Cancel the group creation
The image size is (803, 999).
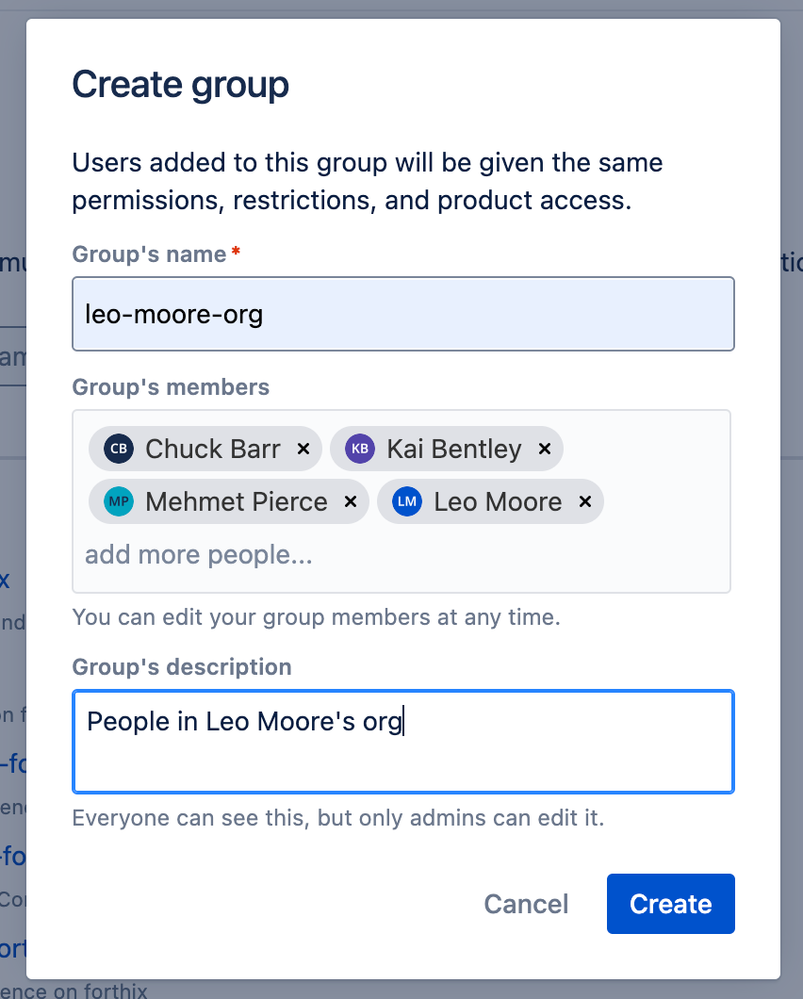tap(526, 903)
